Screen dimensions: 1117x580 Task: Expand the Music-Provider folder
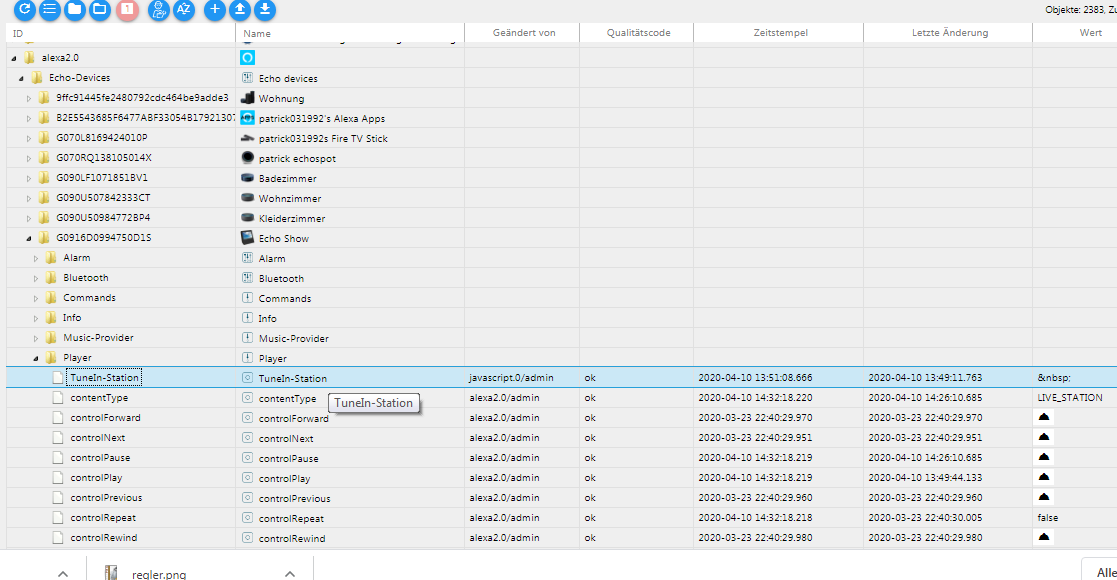coord(36,338)
